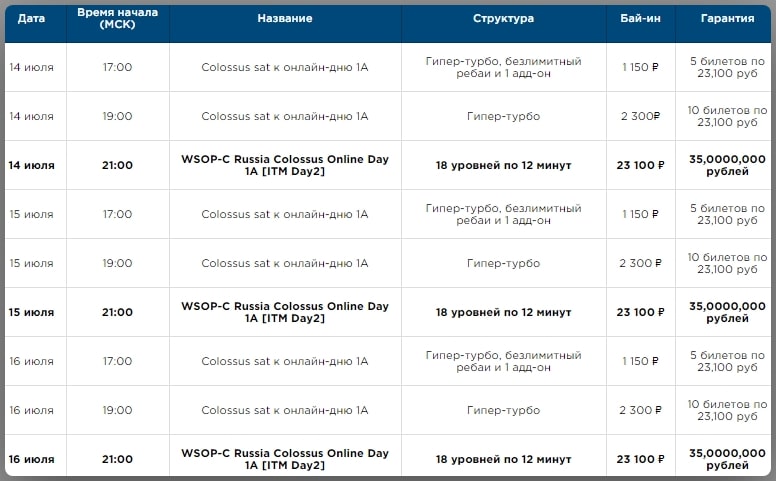This screenshot has height=481, width=776.
Task: Select the Время начала (МСК) header
Action: click(117, 18)
